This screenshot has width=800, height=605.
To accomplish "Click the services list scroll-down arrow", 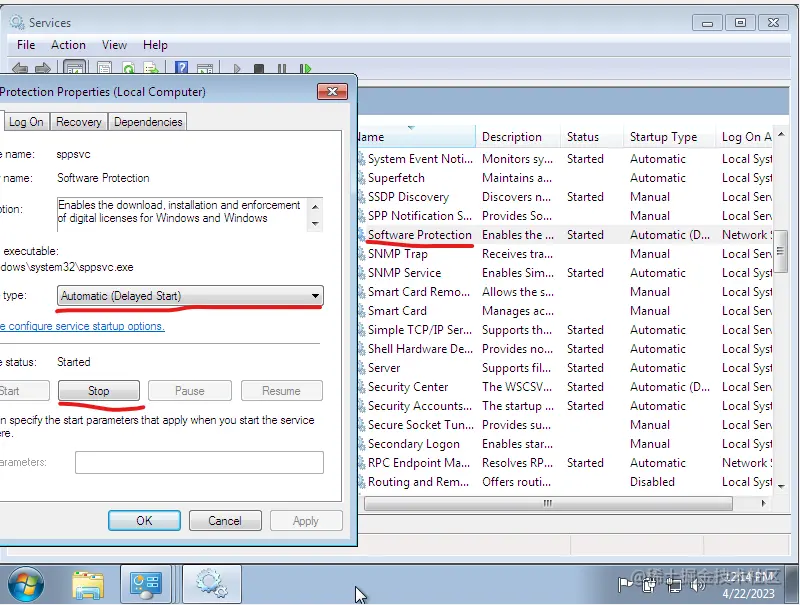I will 781,487.
